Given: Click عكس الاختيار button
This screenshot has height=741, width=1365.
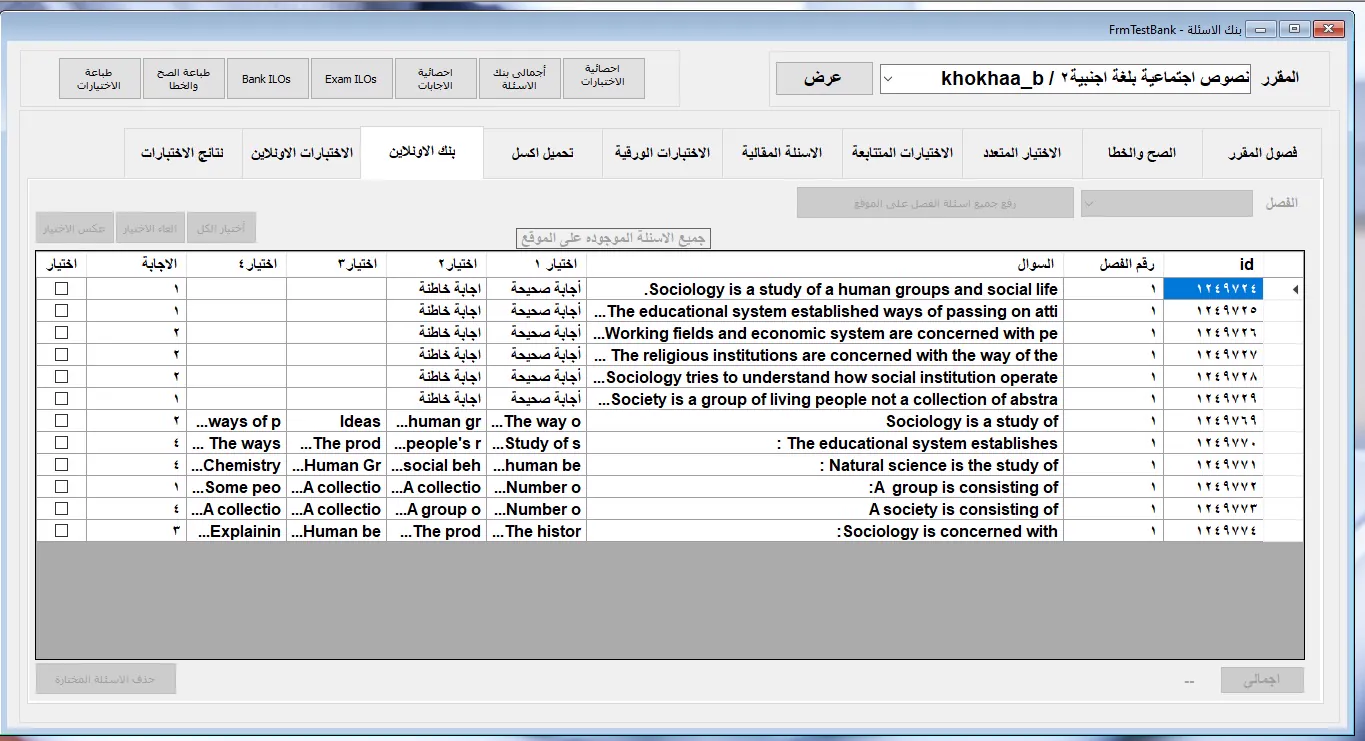Looking at the screenshot, I should pos(75,228).
